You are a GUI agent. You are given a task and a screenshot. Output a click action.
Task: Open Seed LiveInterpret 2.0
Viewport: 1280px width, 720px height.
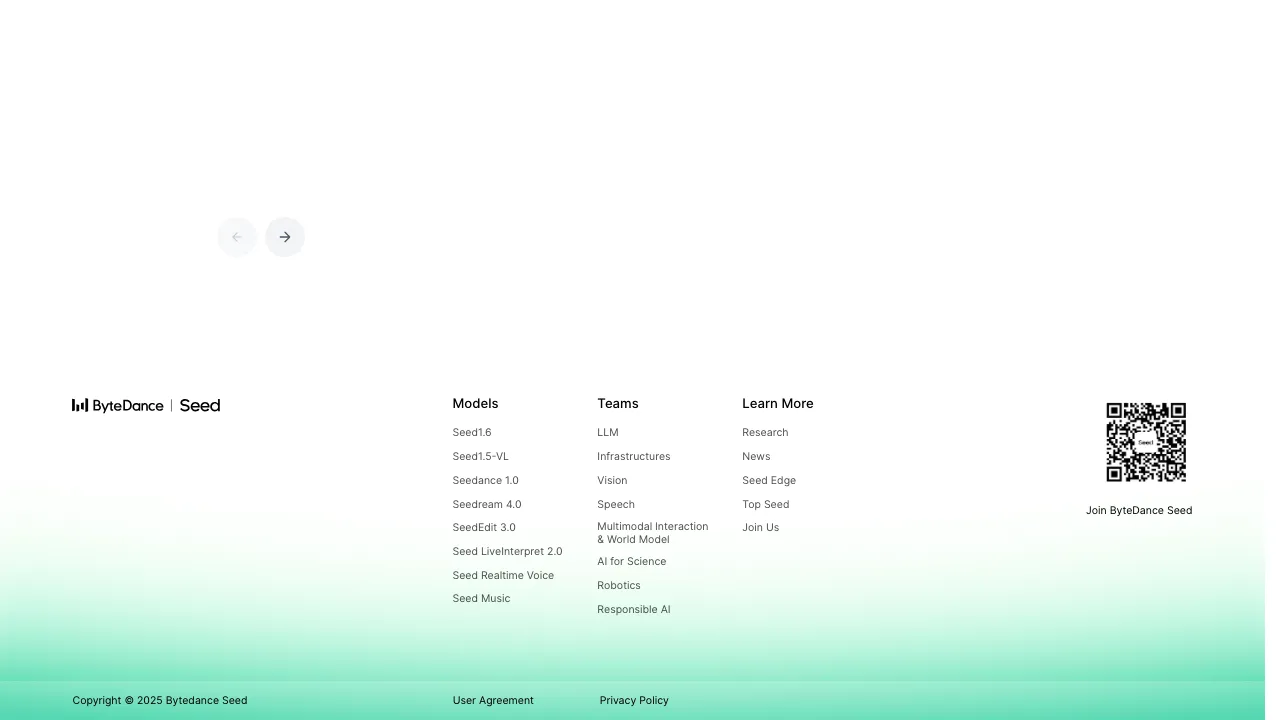[507, 551]
